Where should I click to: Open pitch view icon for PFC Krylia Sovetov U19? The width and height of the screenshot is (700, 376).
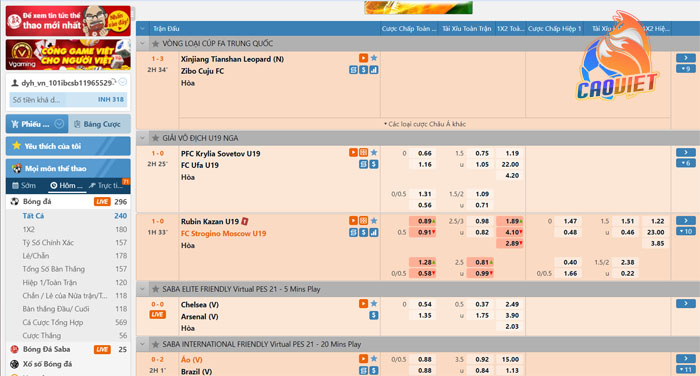point(363,153)
